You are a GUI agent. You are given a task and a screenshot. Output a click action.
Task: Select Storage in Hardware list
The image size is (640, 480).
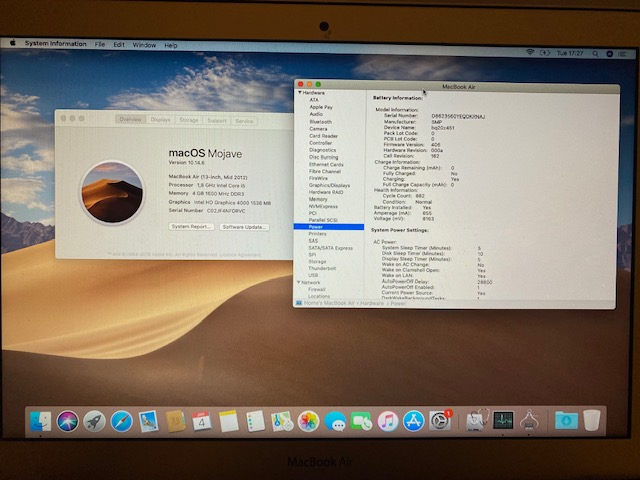[x=317, y=262]
